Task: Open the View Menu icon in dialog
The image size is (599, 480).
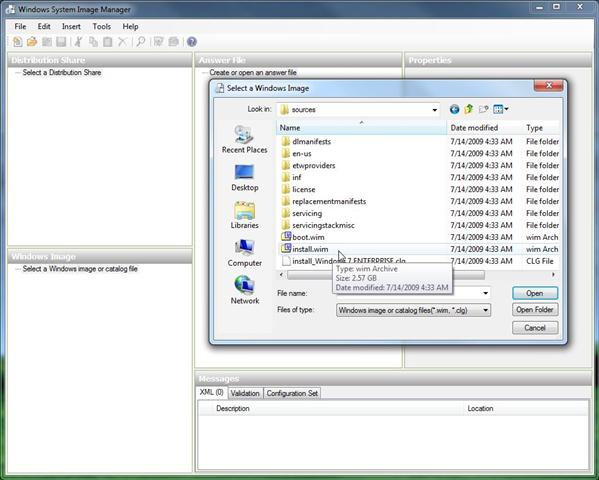Action: click(x=500, y=110)
